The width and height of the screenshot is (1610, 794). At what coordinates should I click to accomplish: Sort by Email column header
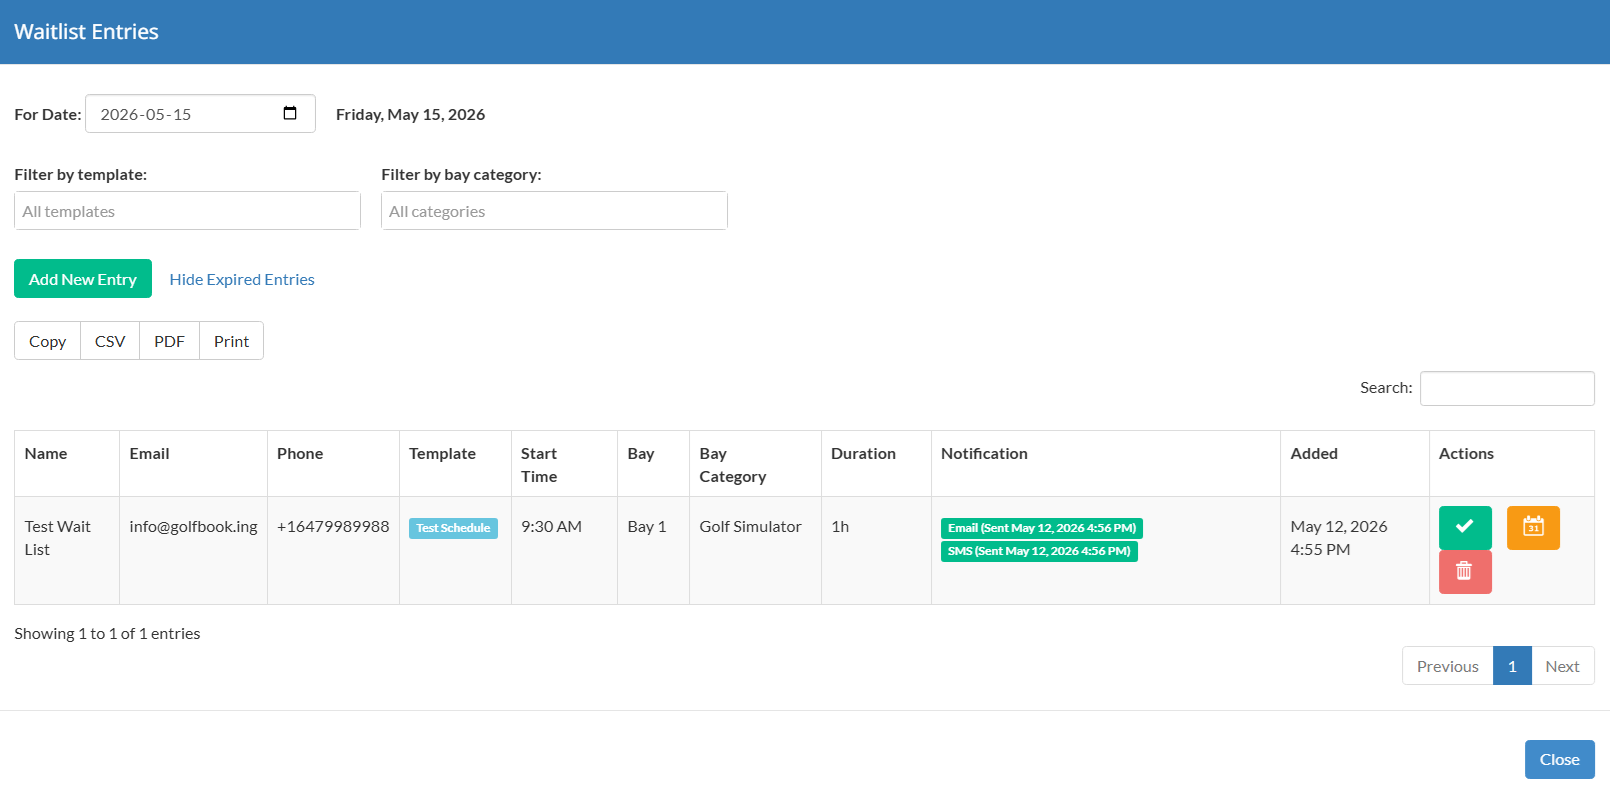[x=193, y=464]
